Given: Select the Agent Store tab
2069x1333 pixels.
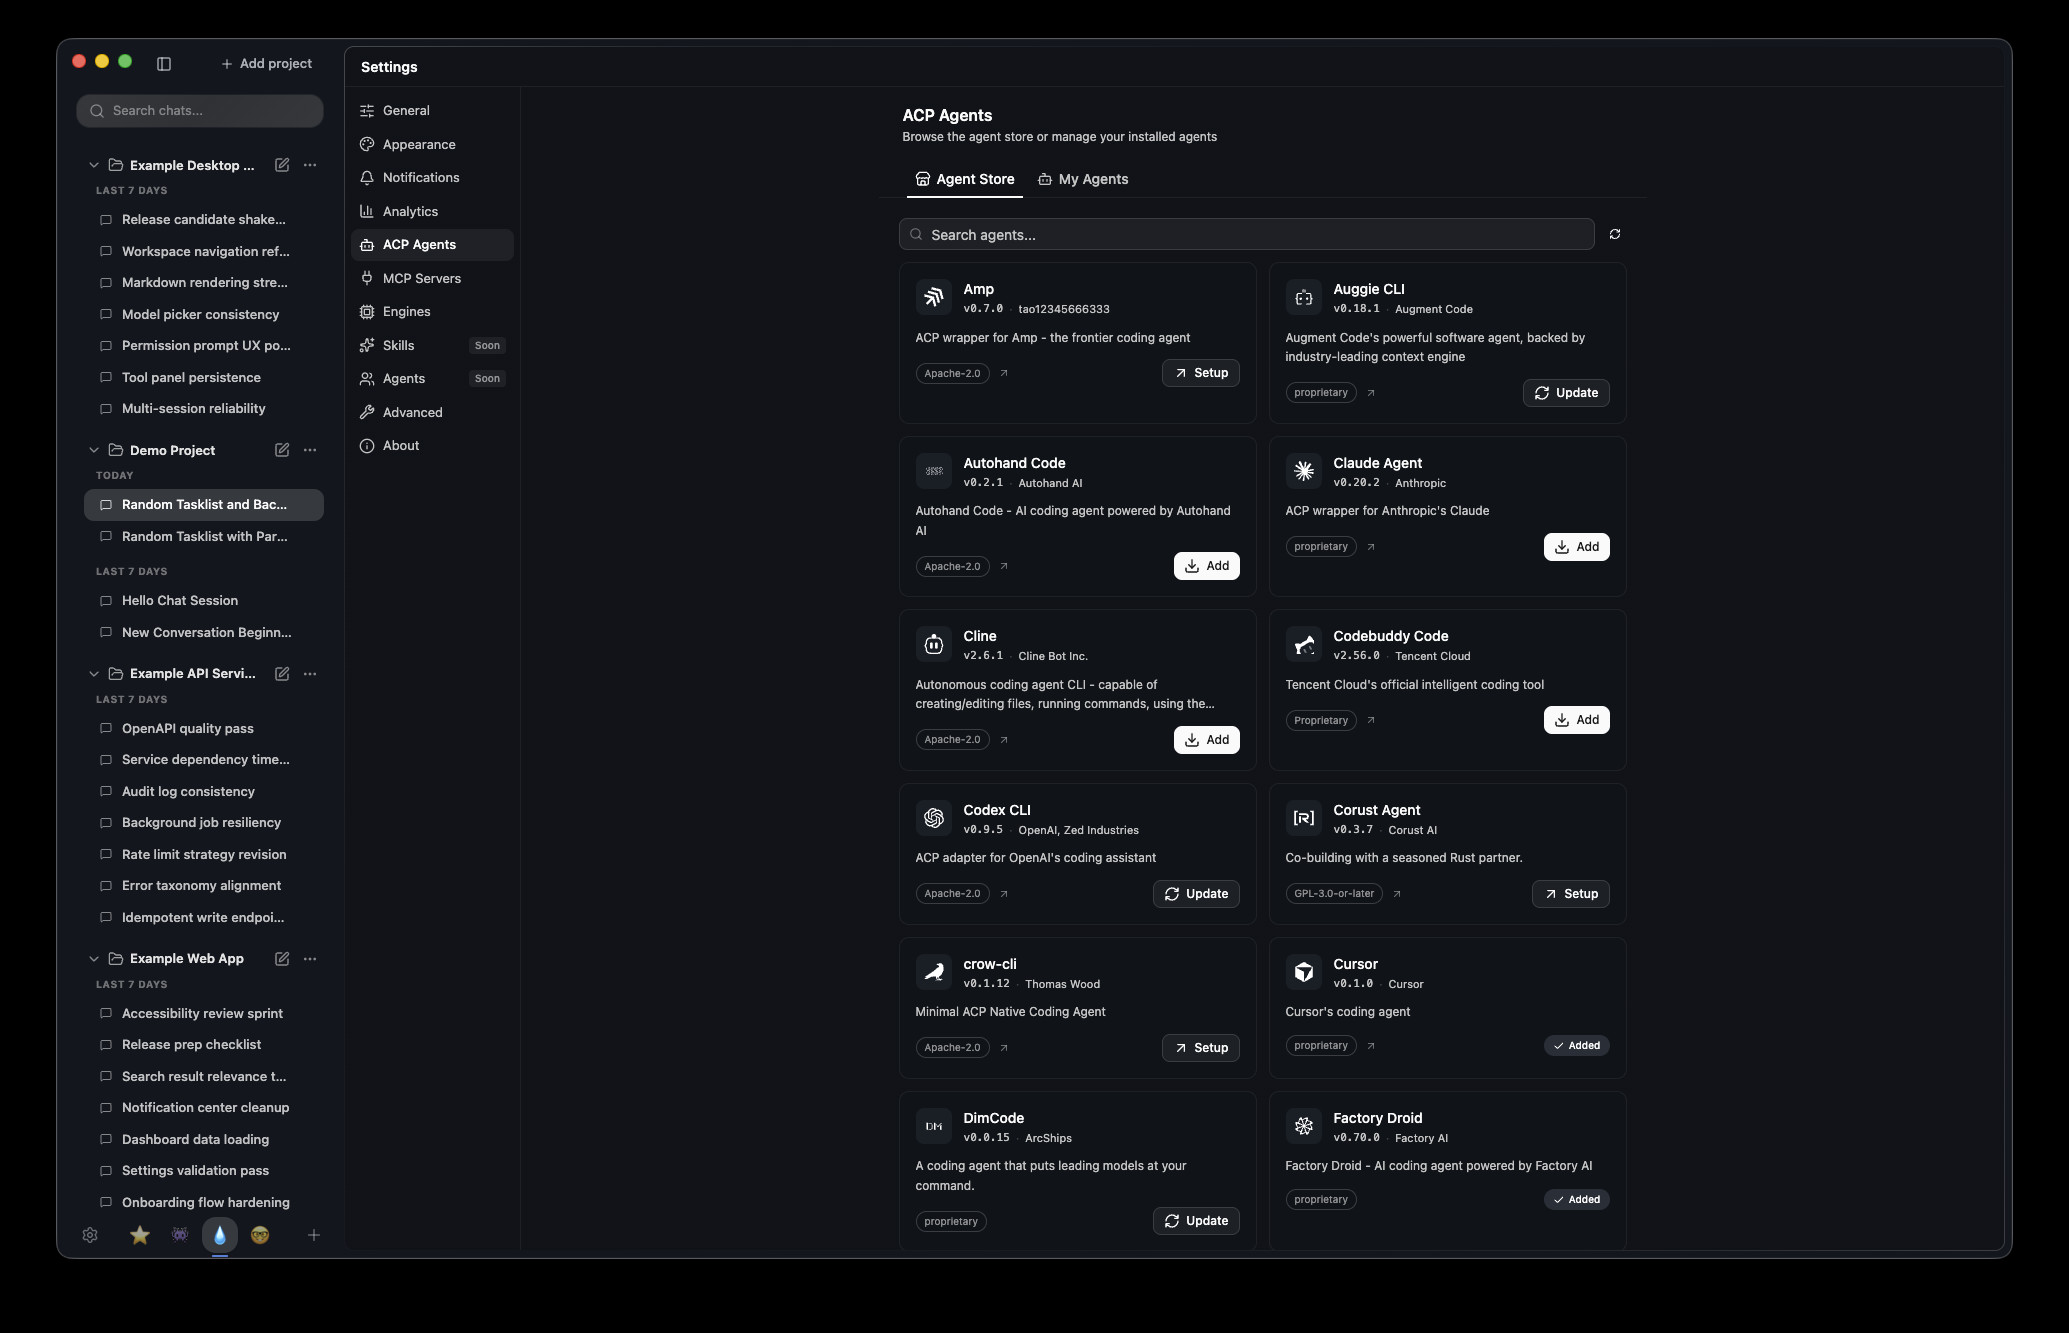Looking at the screenshot, I should (965, 180).
